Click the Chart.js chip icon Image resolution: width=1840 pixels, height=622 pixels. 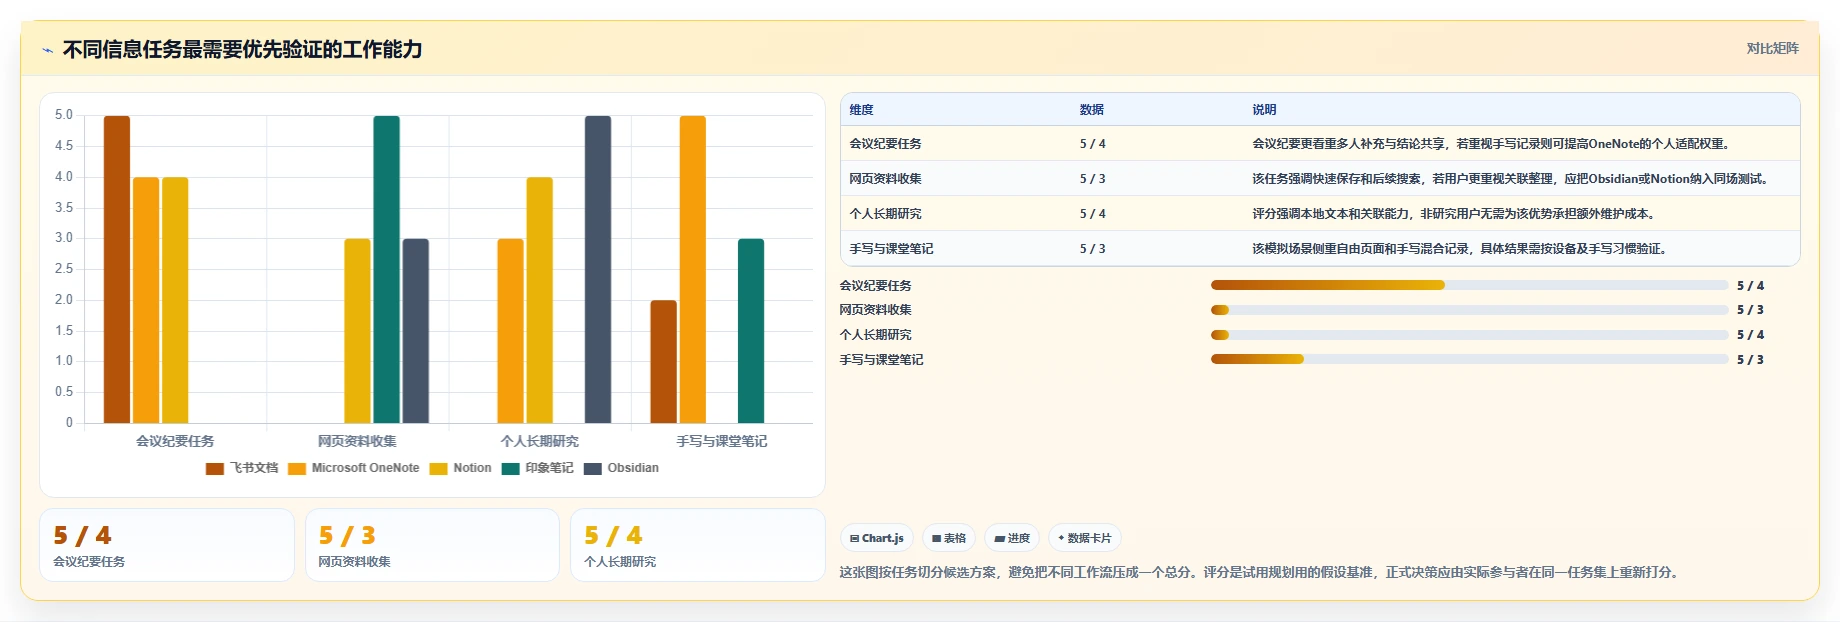pos(854,538)
